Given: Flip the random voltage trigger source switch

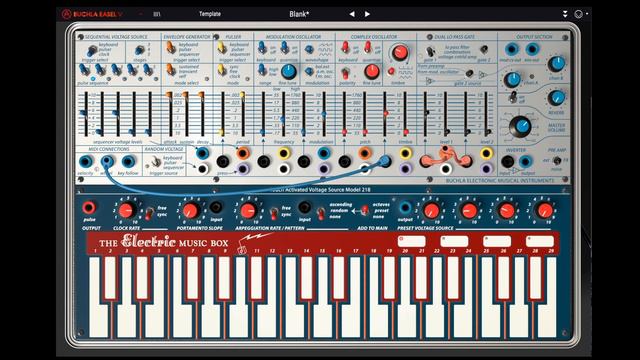Looking at the screenshot, I should pyautogui.click(x=155, y=163).
